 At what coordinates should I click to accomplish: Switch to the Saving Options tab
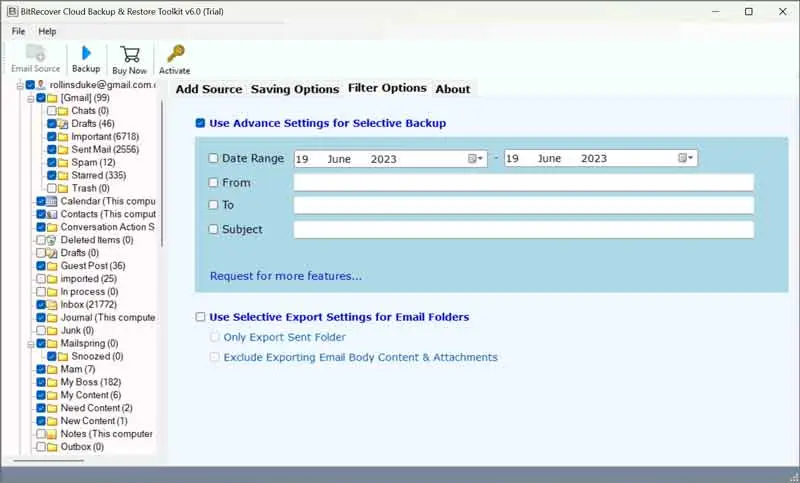(x=294, y=89)
